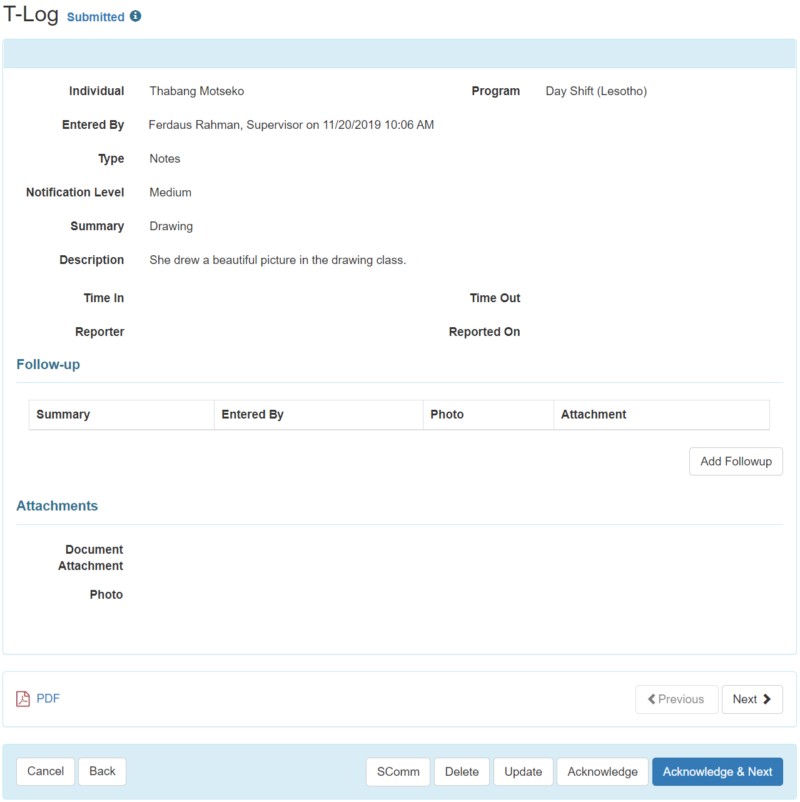Click the Next navigation button

[752, 699]
